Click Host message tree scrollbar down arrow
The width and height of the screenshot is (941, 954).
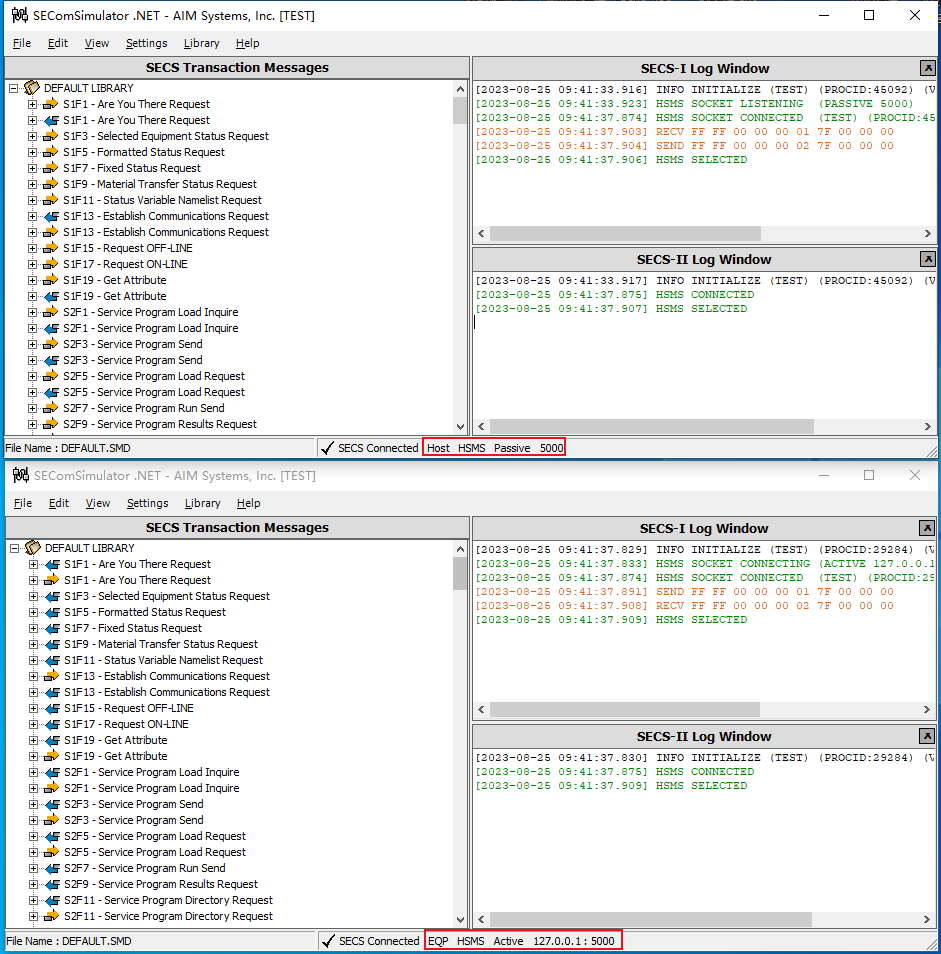(x=460, y=427)
